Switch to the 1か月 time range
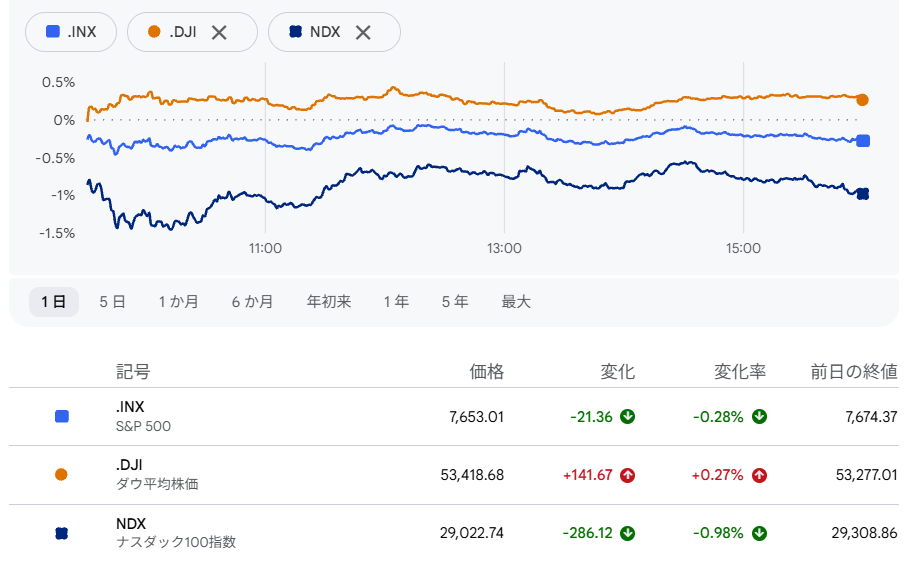This screenshot has height=565, width=916. tap(179, 302)
